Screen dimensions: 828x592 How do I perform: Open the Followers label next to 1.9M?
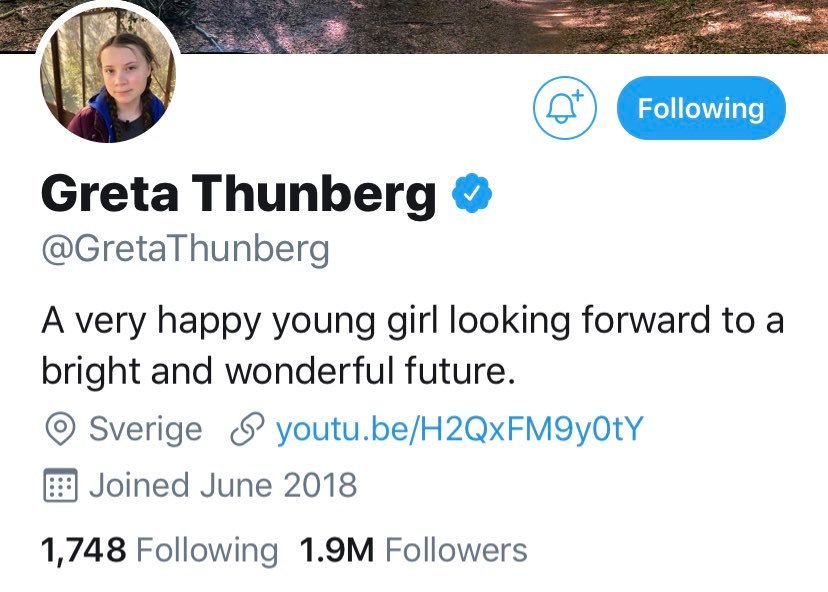455,549
